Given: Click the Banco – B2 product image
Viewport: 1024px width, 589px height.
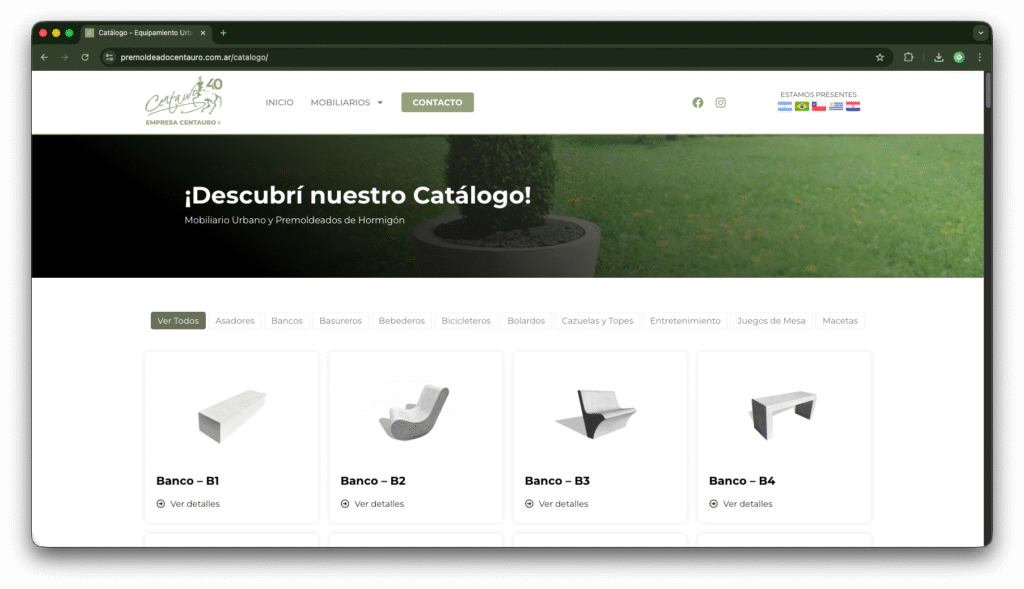Looking at the screenshot, I should 415,412.
